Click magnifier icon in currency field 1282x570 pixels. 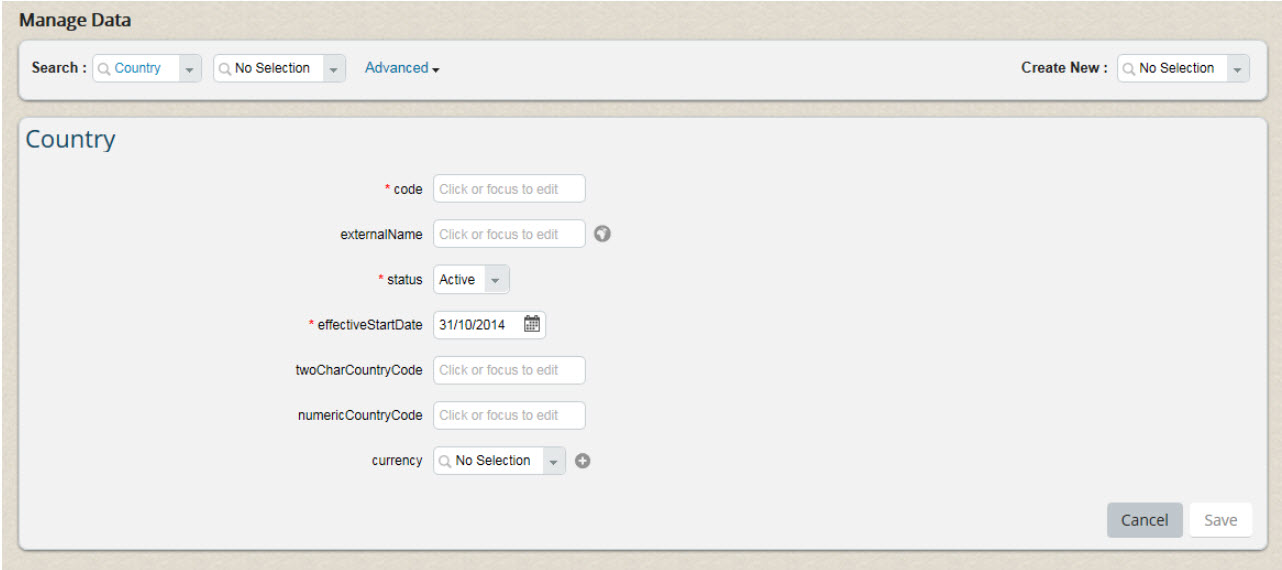444,461
